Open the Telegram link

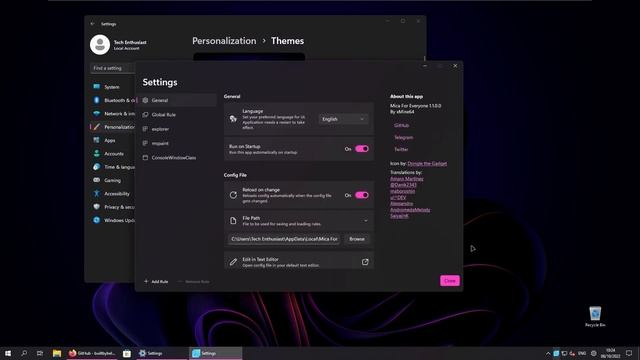(x=404, y=137)
